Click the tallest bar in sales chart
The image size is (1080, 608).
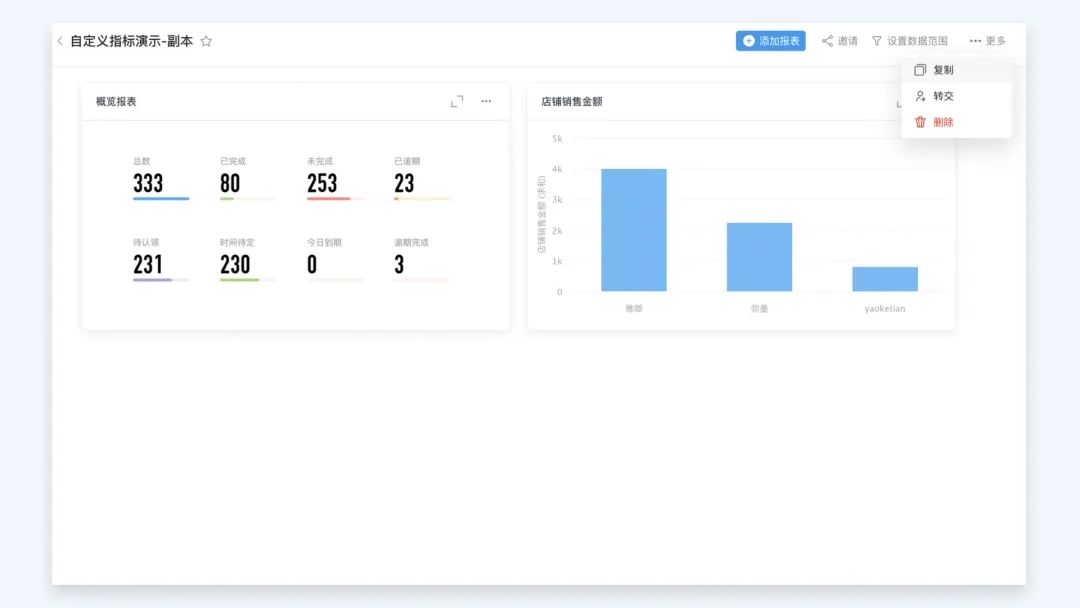coord(634,230)
